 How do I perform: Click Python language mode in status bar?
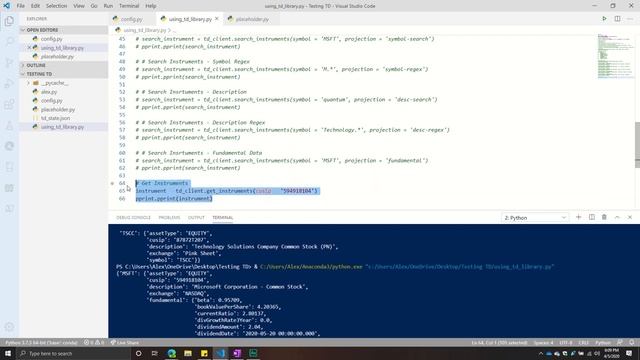[x=602, y=342]
